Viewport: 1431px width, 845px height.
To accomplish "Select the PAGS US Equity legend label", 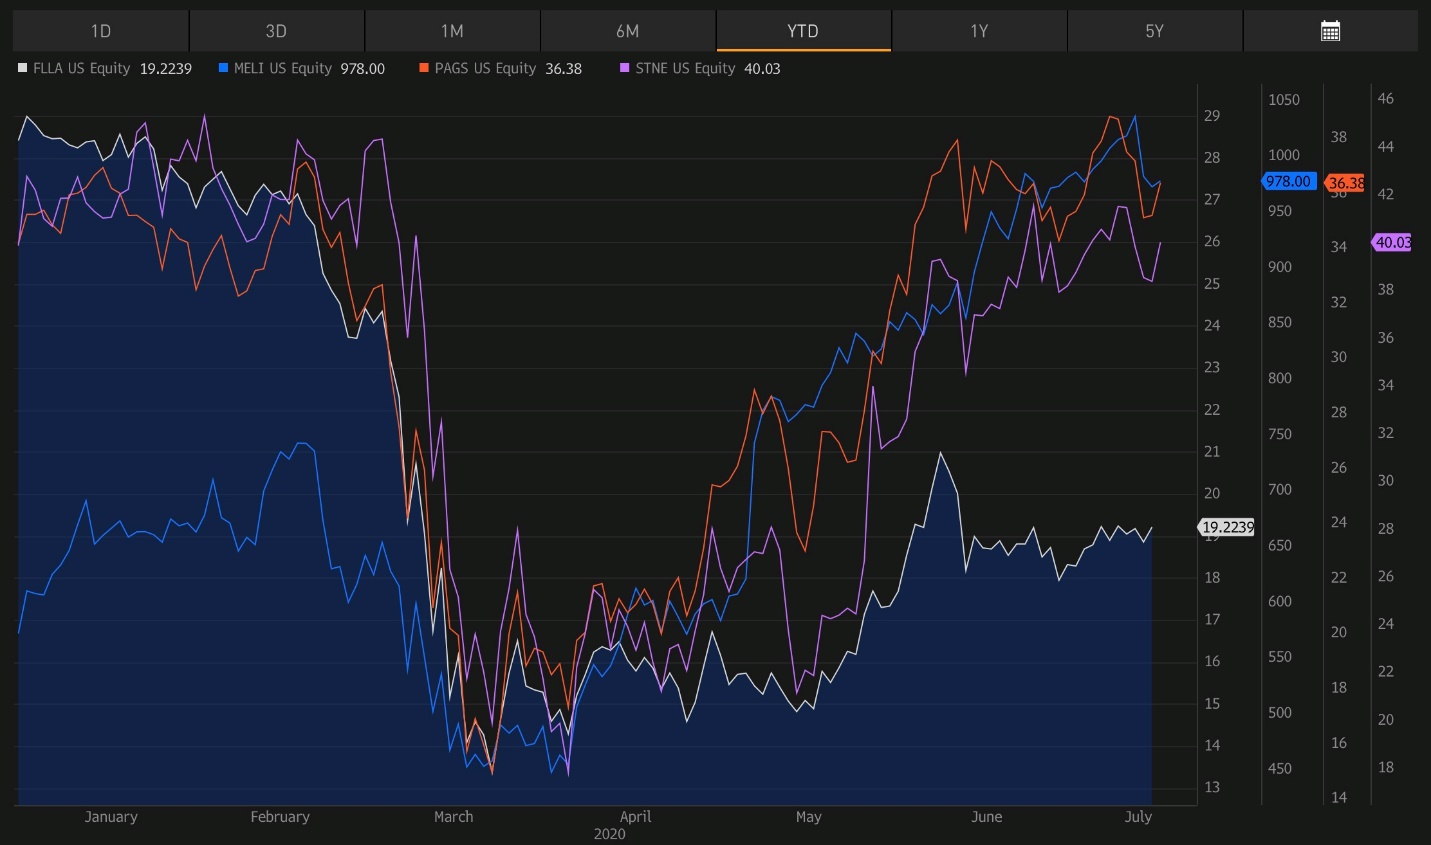I will click(x=486, y=68).
